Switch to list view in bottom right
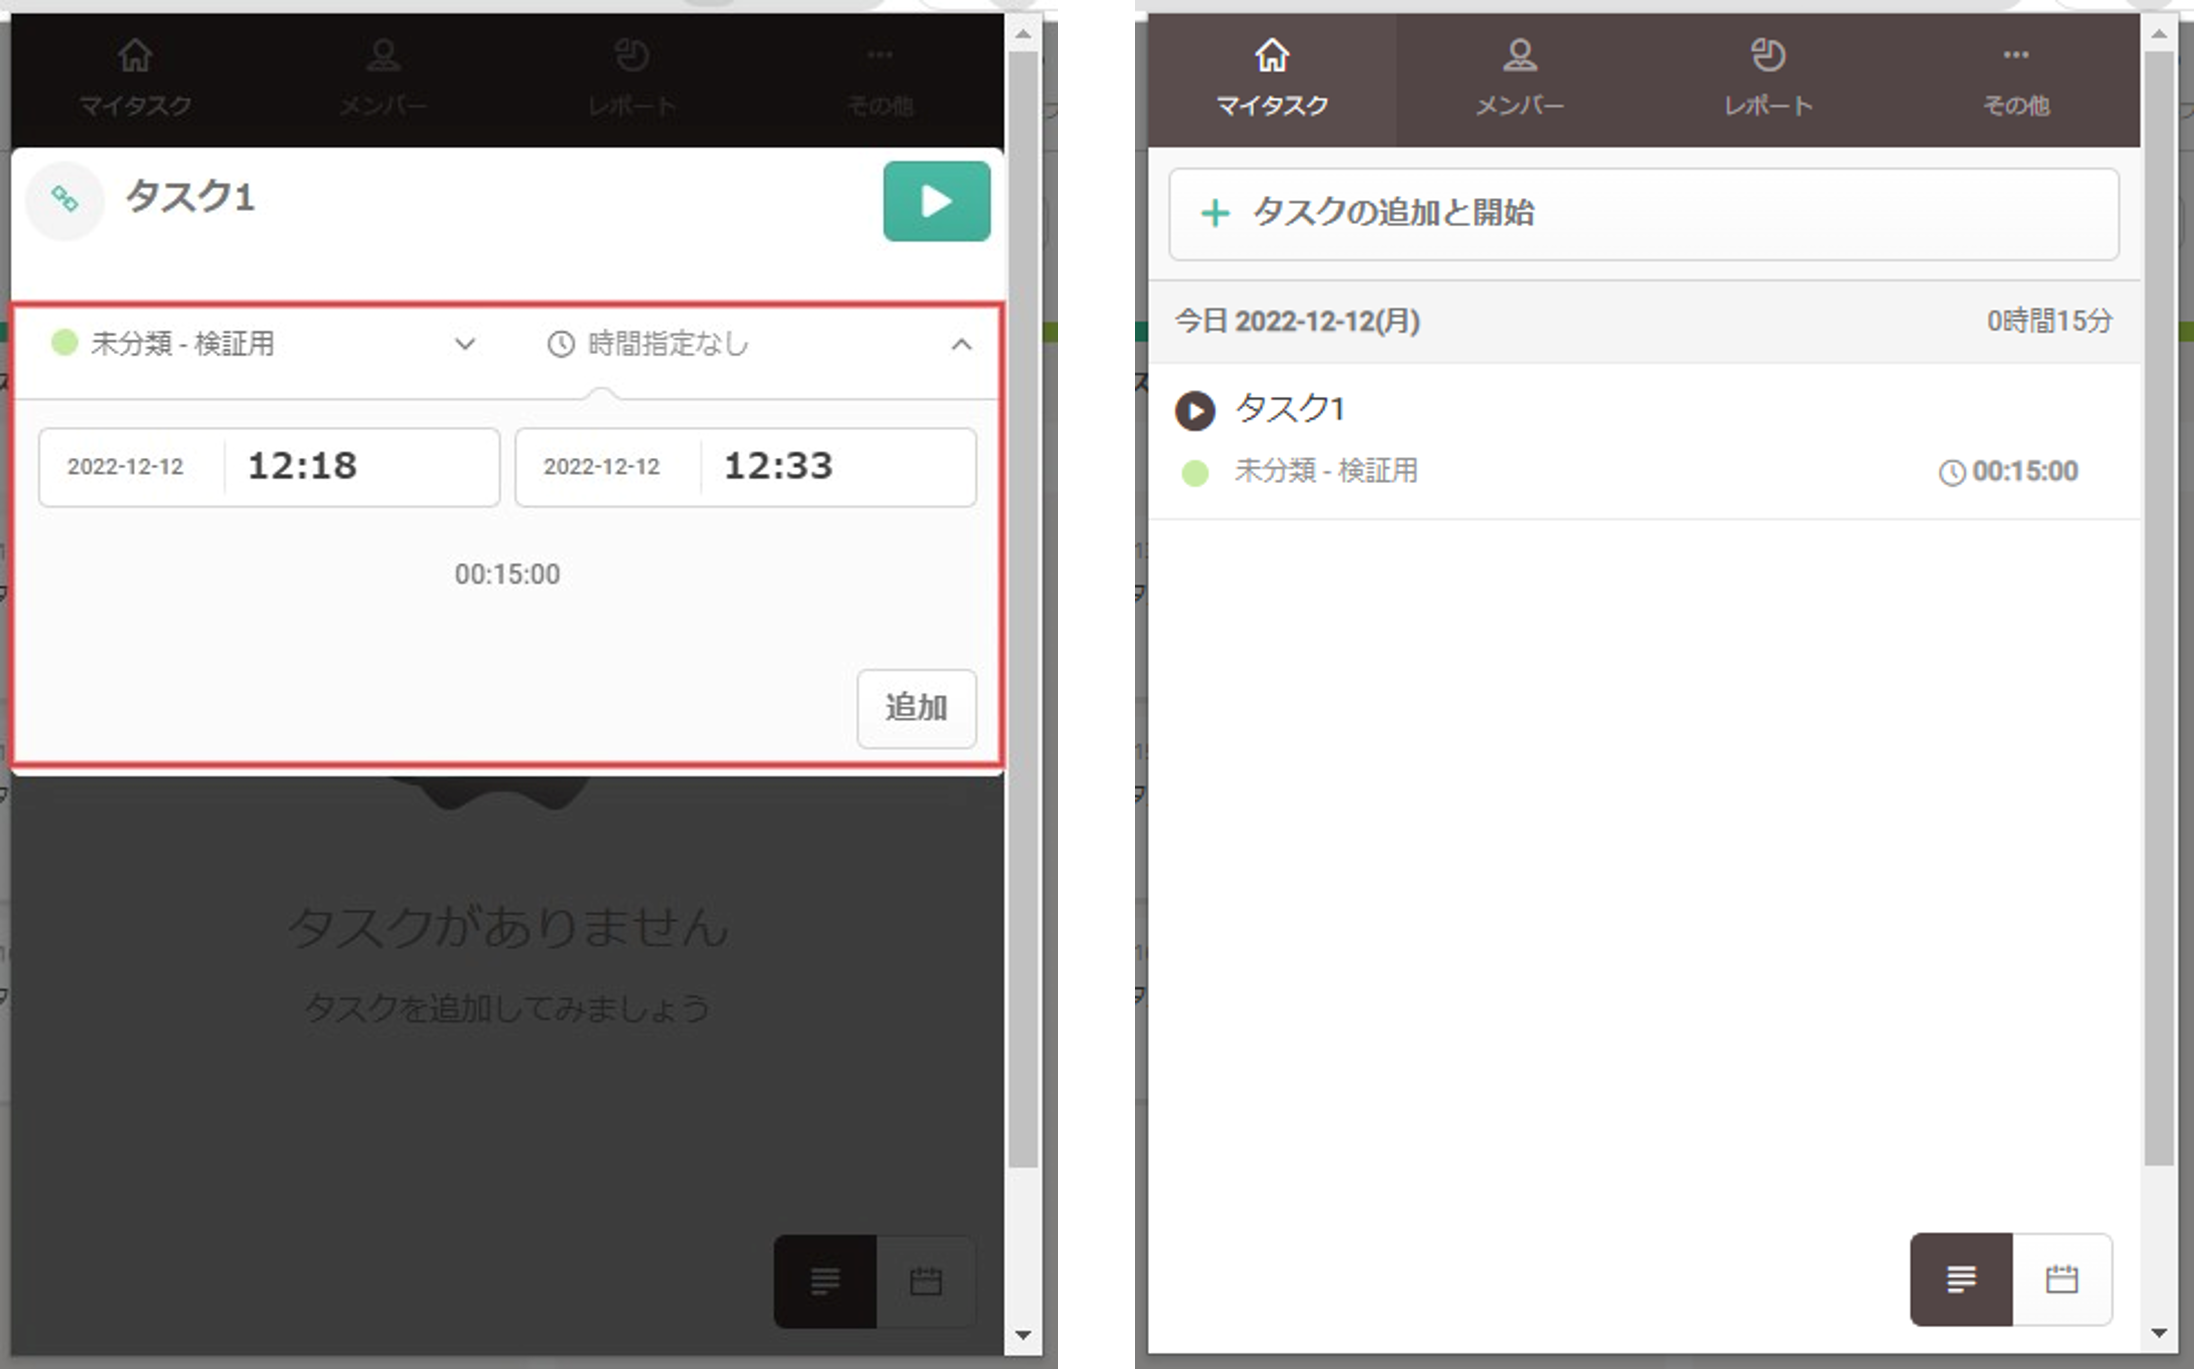 [x=1962, y=1280]
